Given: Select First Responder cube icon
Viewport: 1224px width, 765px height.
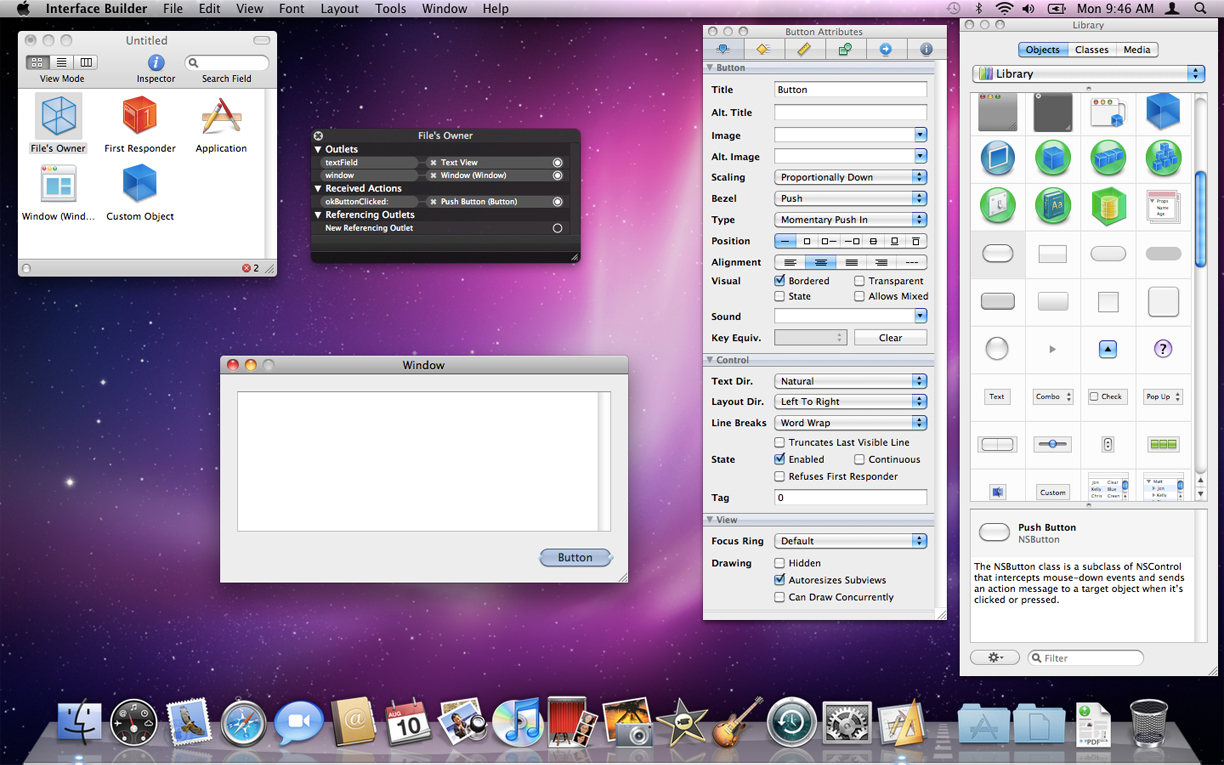Looking at the screenshot, I should pos(139,116).
